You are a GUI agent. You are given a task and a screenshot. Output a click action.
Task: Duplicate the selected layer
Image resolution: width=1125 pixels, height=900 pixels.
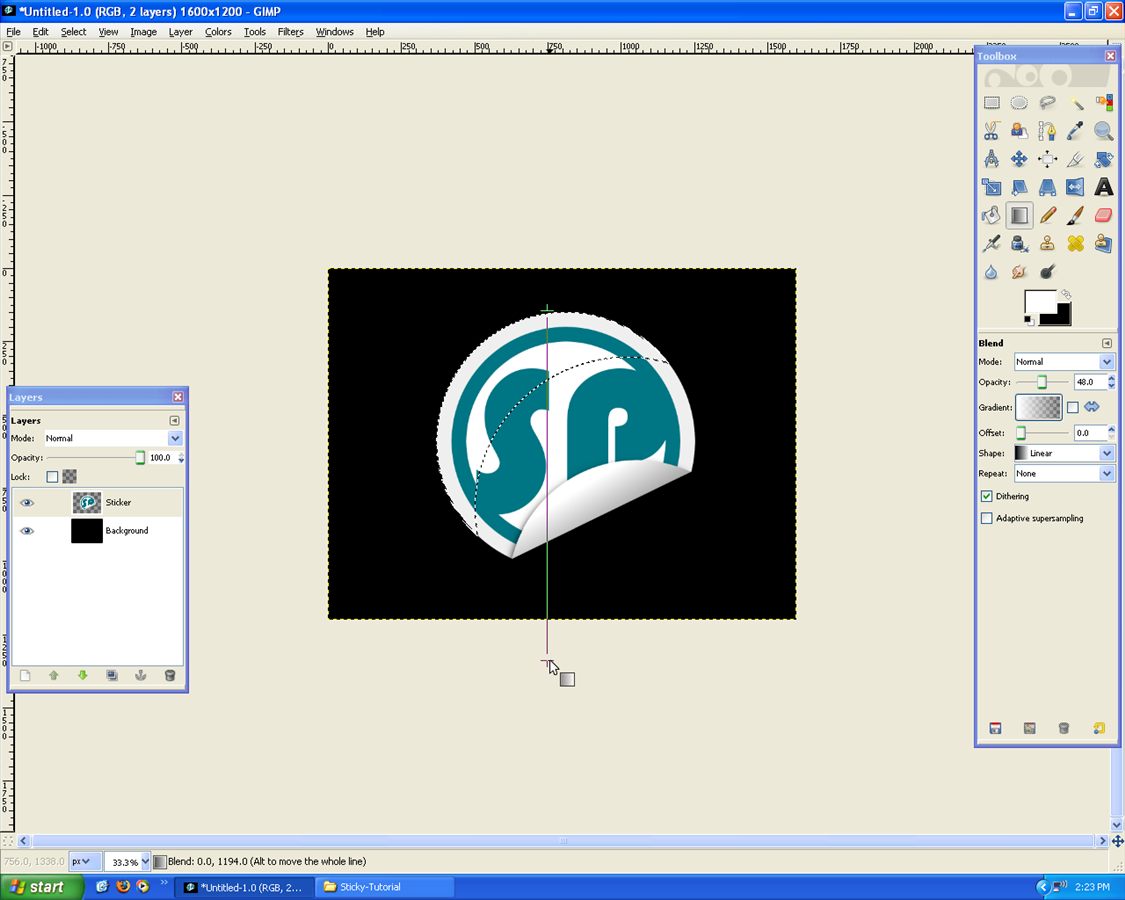[x=112, y=675]
